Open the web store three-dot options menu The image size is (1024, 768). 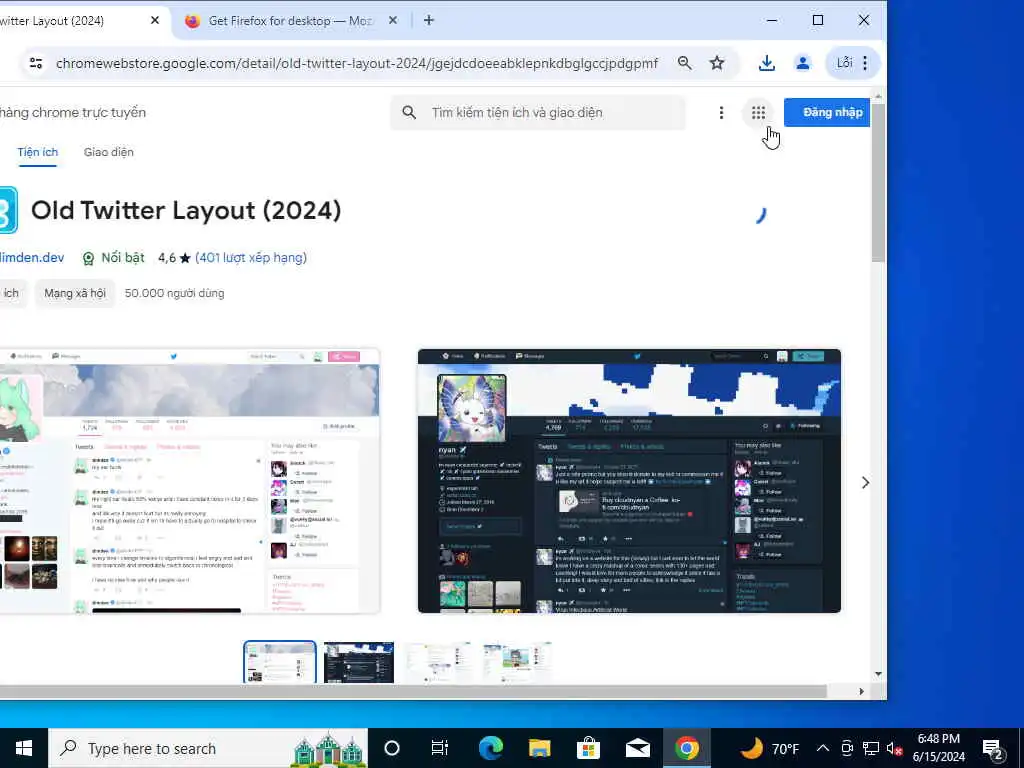pos(721,113)
